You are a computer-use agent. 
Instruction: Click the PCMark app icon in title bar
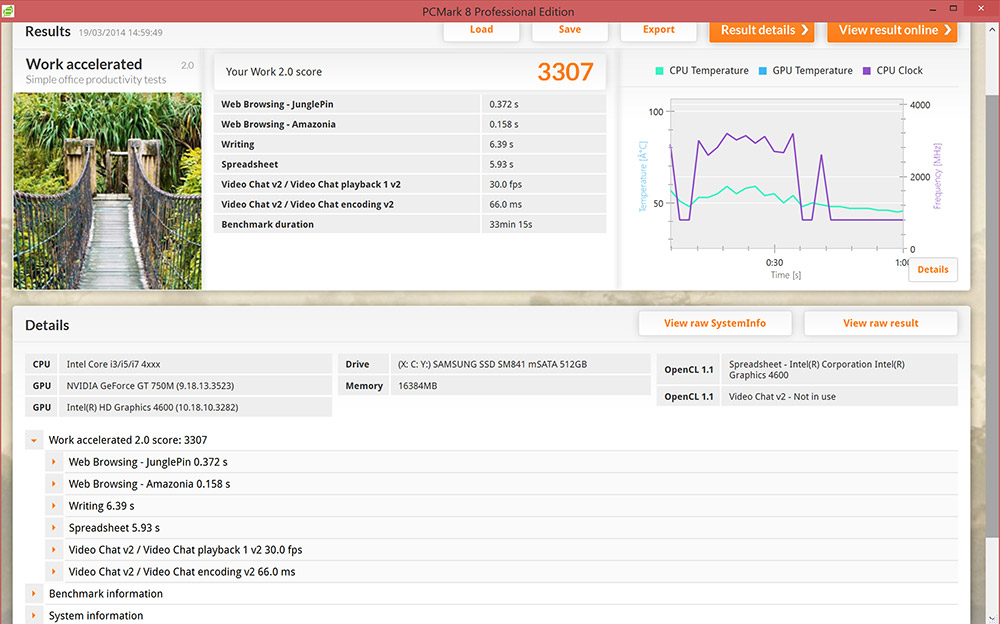pos(10,11)
